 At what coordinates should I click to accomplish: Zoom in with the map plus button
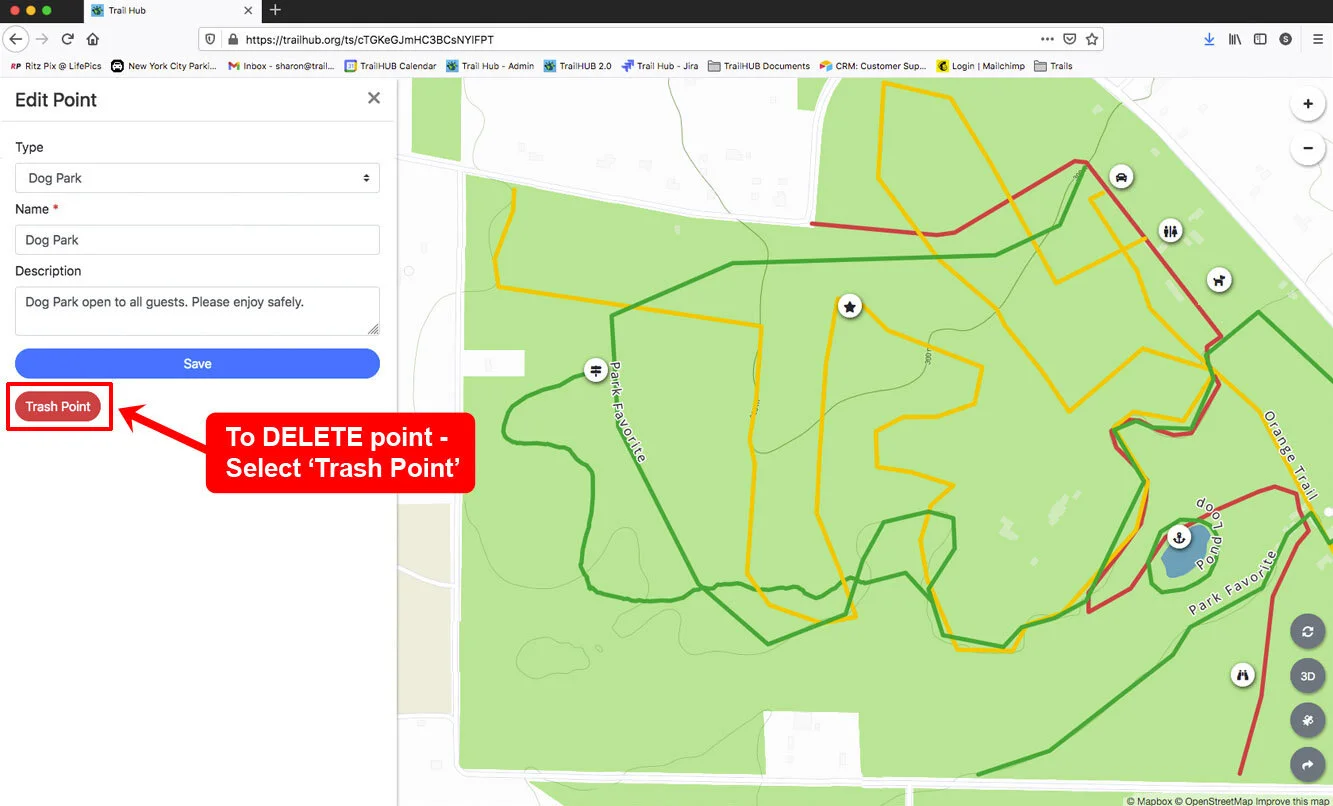(1307, 104)
